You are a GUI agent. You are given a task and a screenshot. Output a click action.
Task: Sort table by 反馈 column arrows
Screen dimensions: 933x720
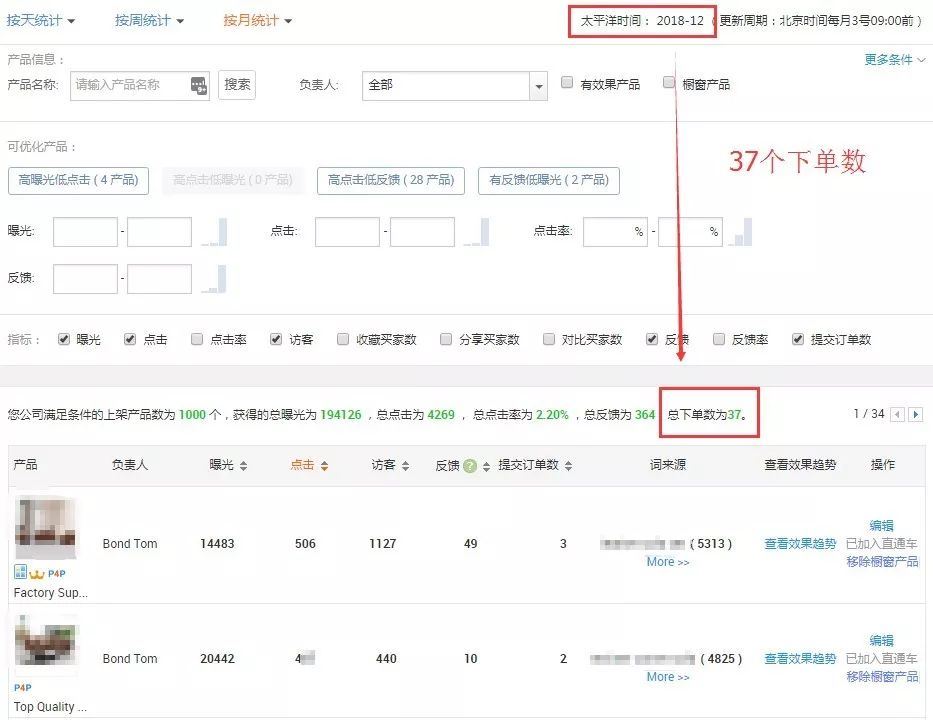486,466
